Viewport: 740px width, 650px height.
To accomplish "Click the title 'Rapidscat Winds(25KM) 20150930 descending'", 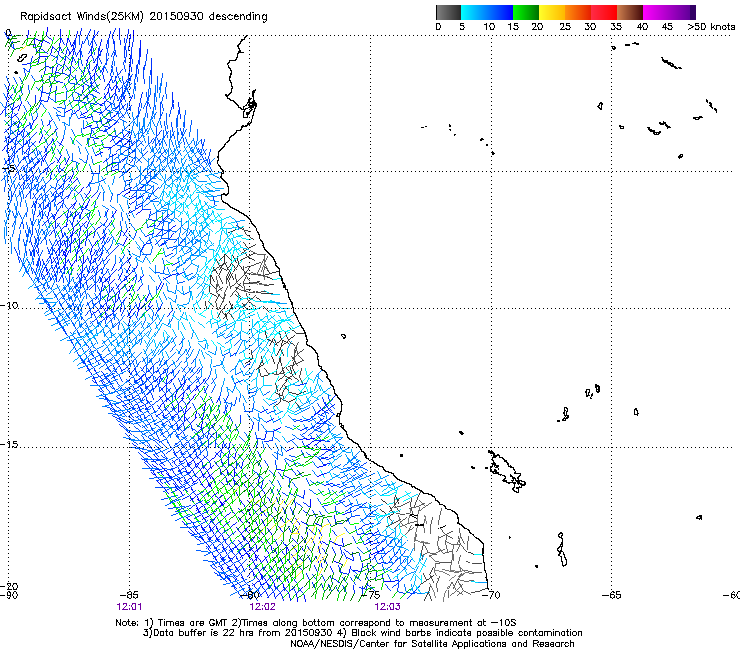I will coord(143,17).
